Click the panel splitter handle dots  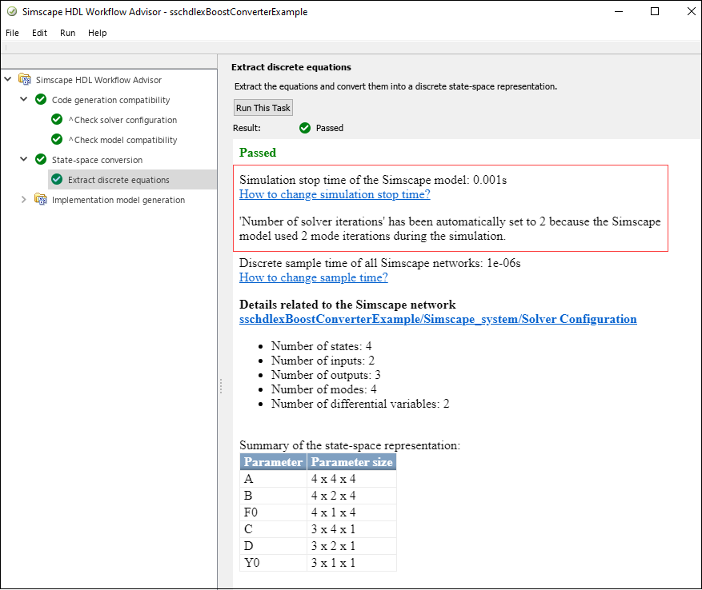tap(220, 386)
